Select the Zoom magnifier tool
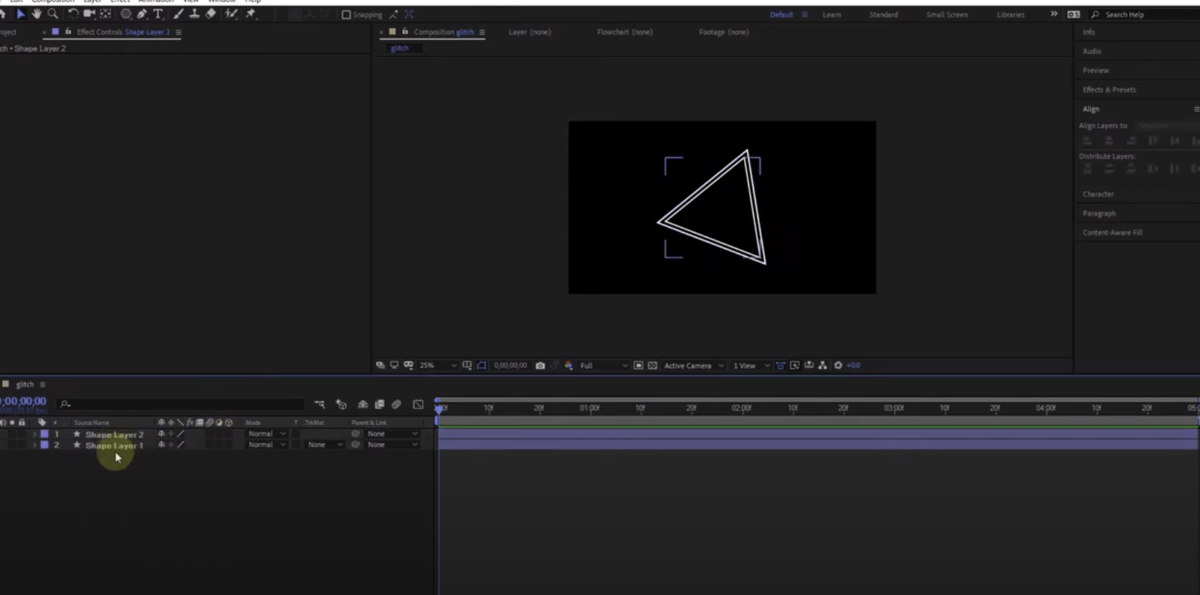Viewport: 1200px width, 595px height. pyautogui.click(x=53, y=14)
